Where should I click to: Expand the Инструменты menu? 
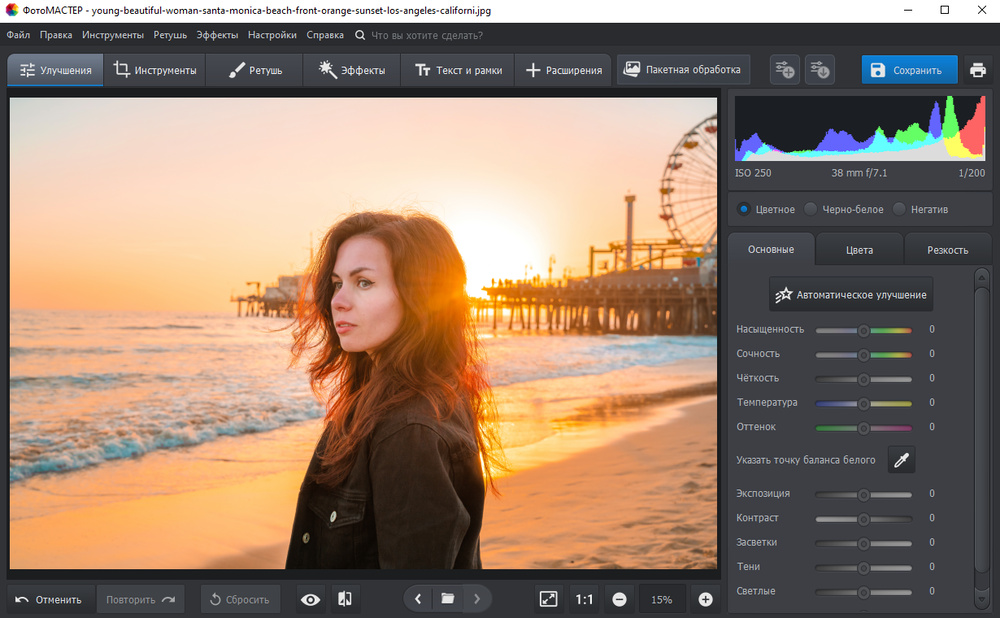coord(113,35)
